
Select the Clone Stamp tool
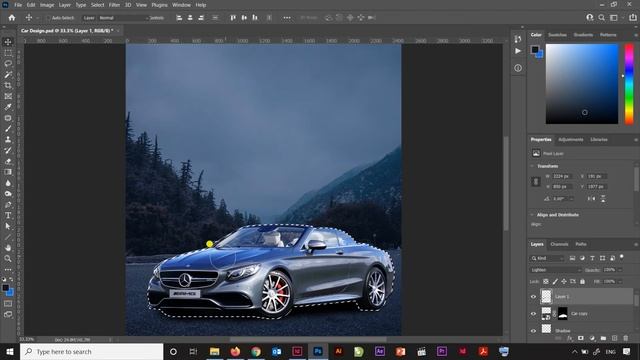(x=8, y=140)
